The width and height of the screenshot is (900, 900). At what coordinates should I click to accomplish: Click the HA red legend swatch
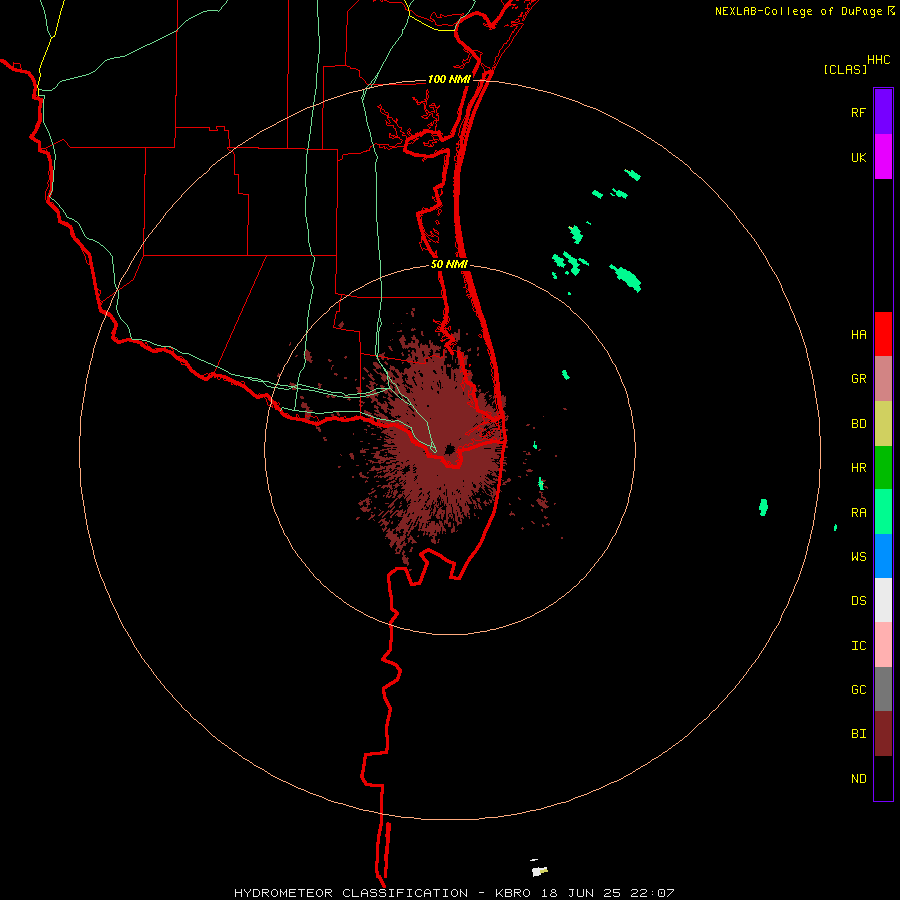(883, 334)
